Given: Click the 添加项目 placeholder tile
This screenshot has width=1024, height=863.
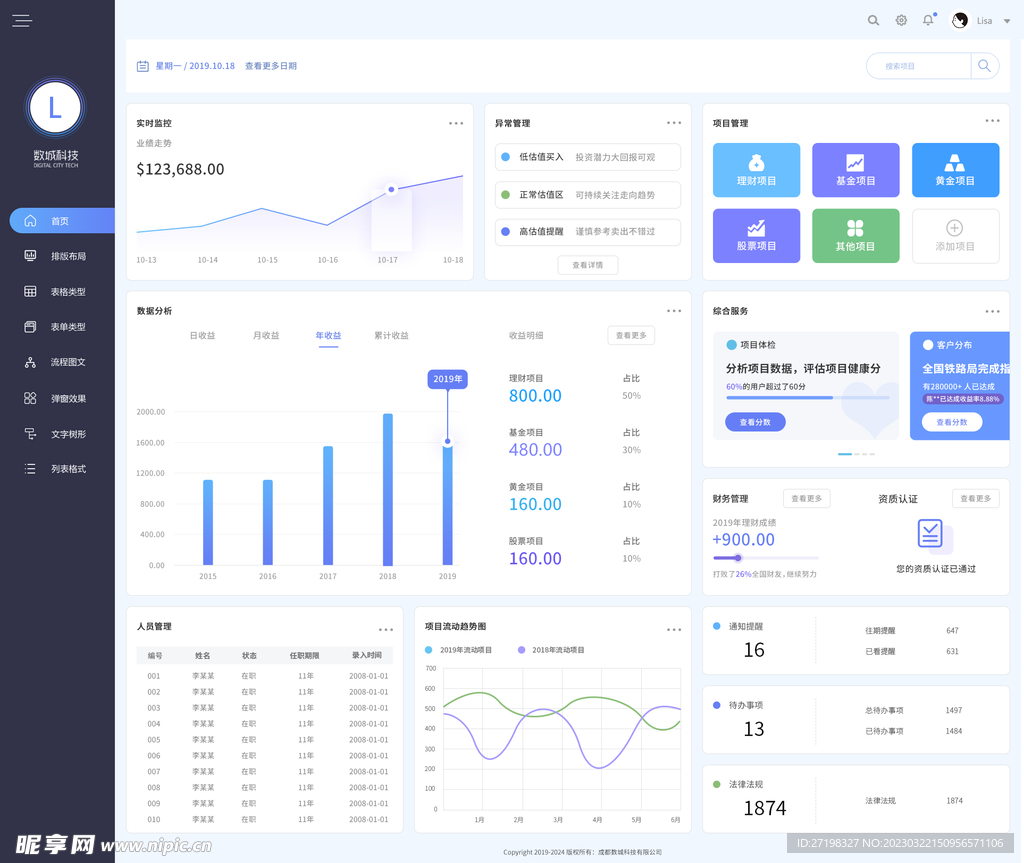Looking at the screenshot, I should point(955,236).
